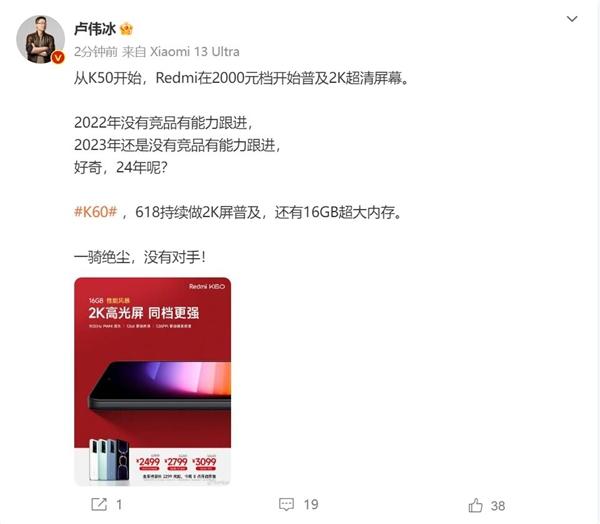Click the orange verified V badge

(x=58, y=57)
